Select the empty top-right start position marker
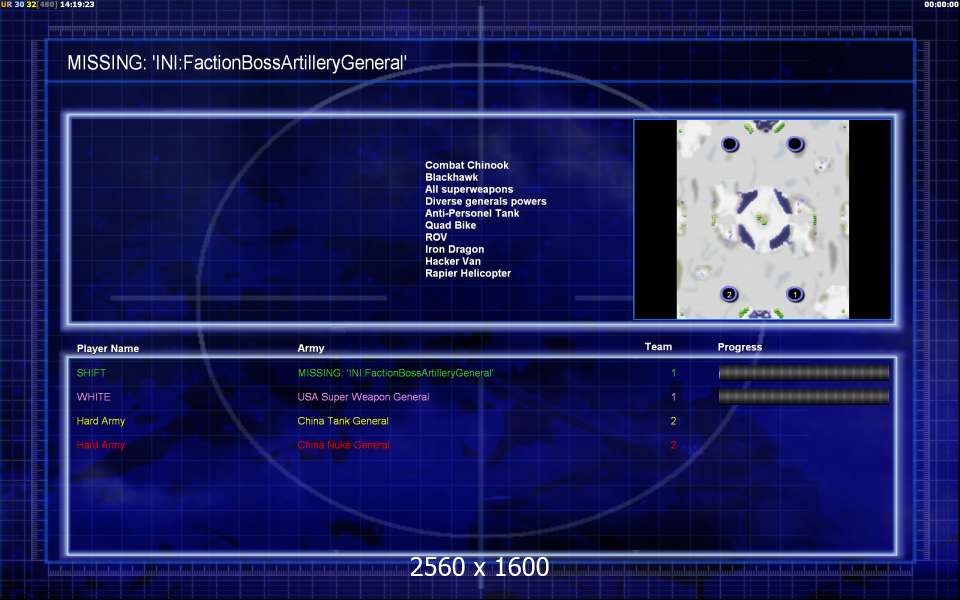The height and width of the screenshot is (600, 960). tap(795, 144)
